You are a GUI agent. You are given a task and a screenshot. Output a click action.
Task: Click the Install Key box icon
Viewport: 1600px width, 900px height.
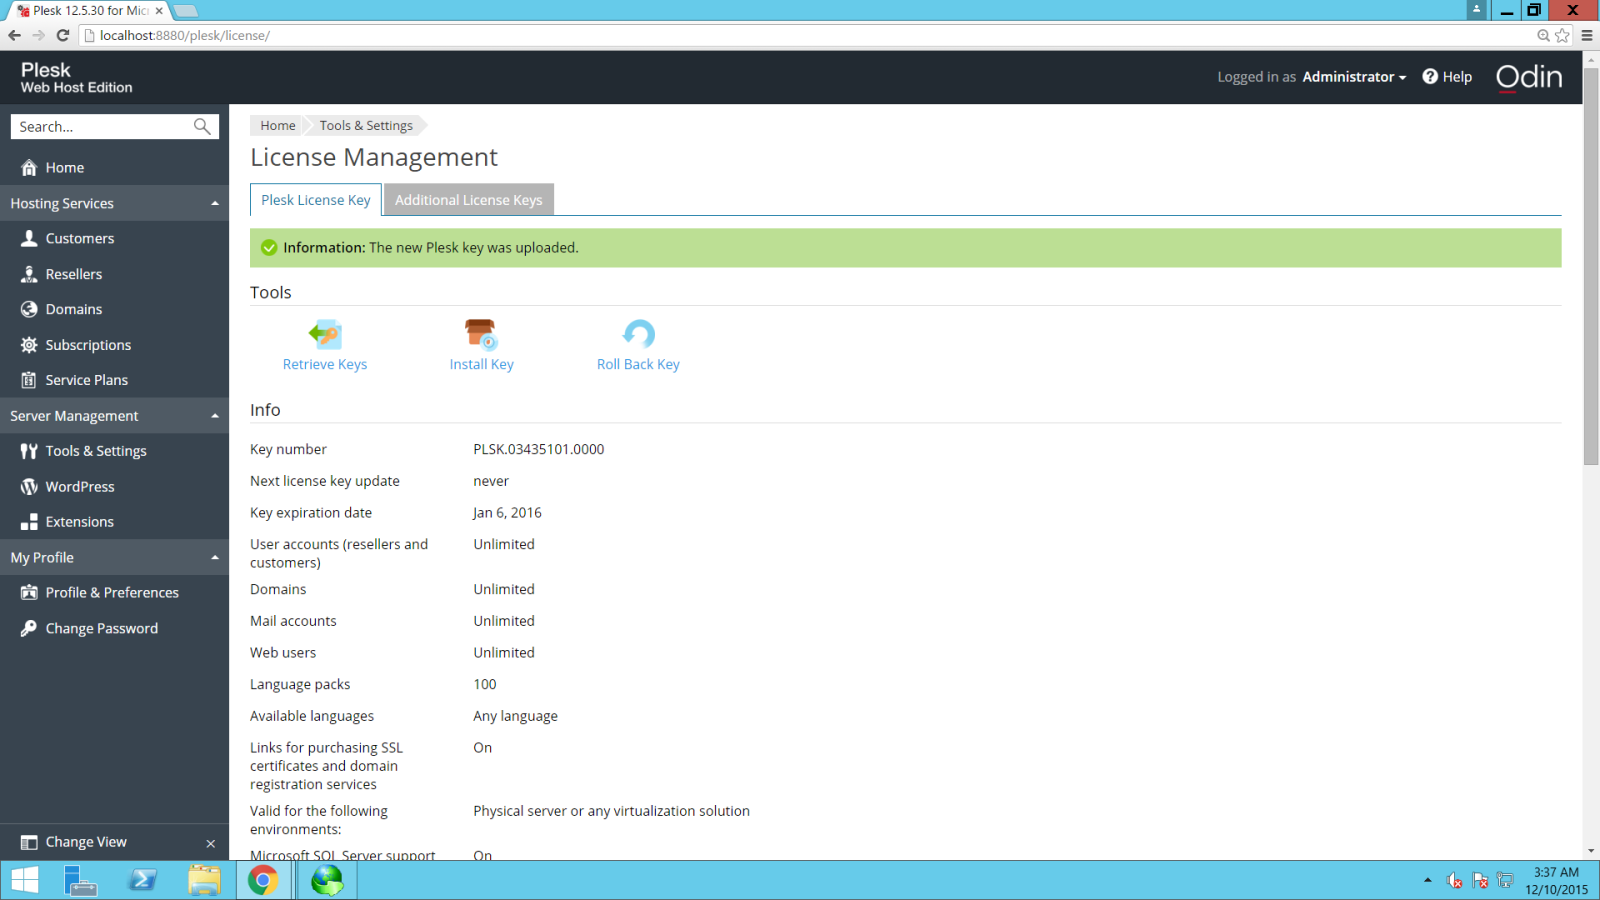(481, 334)
